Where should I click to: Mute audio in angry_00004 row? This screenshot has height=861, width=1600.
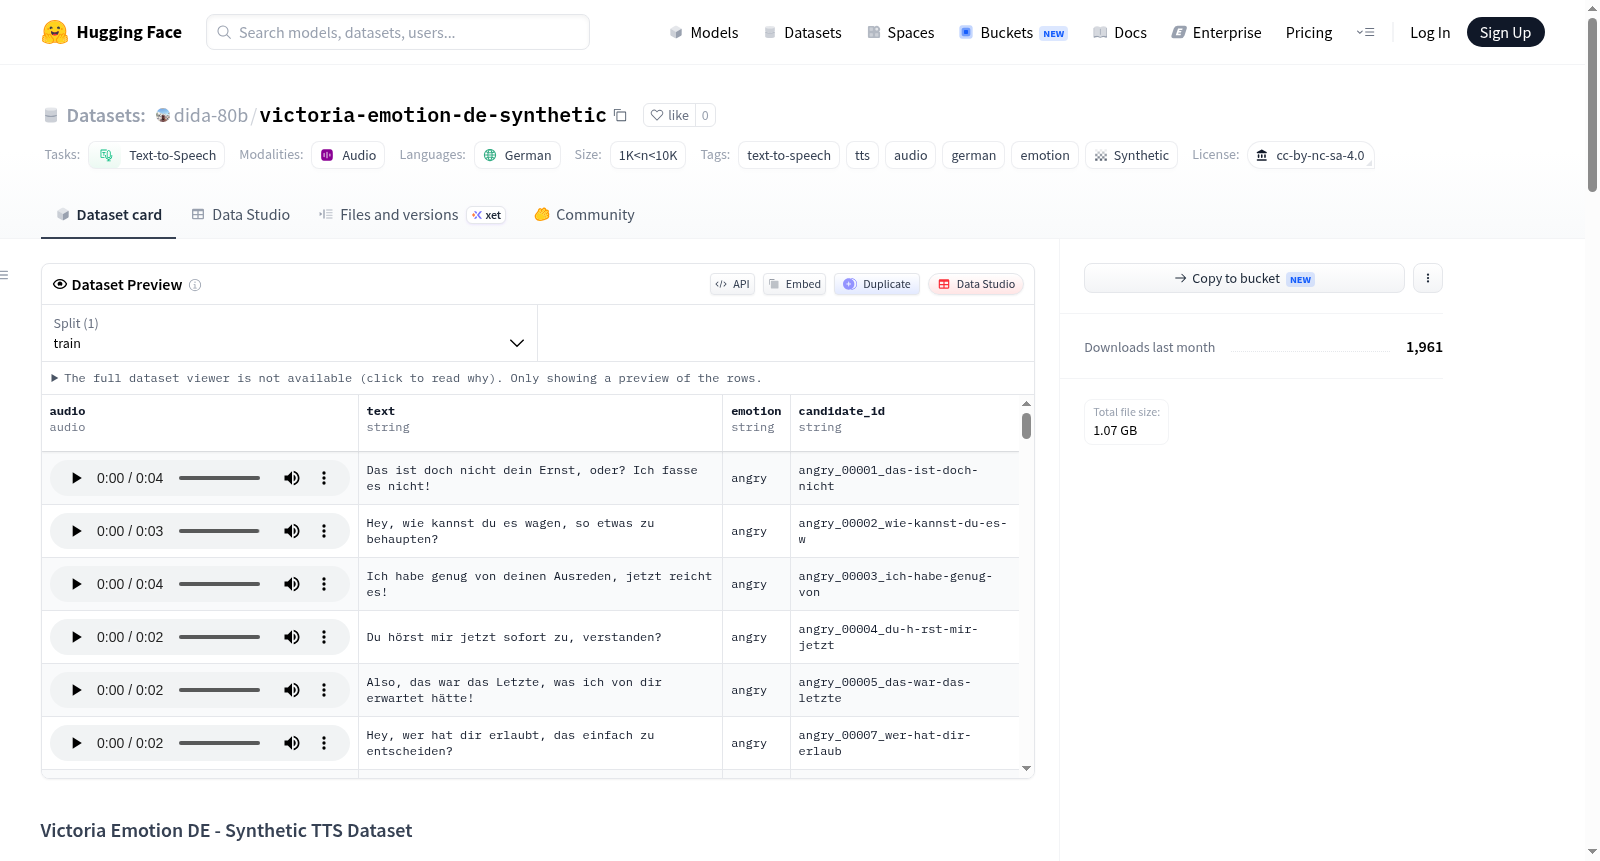pos(292,637)
